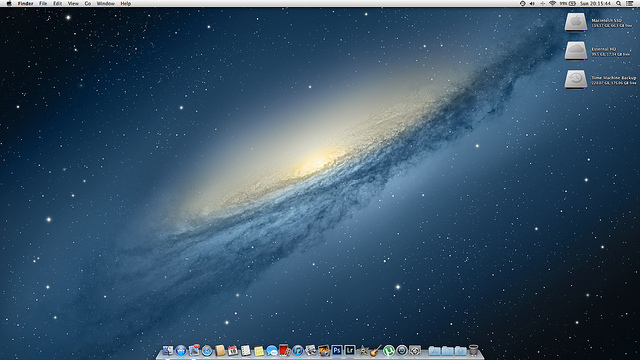Select the Time Machine Backup drive
Screen dimensions: 640x360
[x=576, y=79]
